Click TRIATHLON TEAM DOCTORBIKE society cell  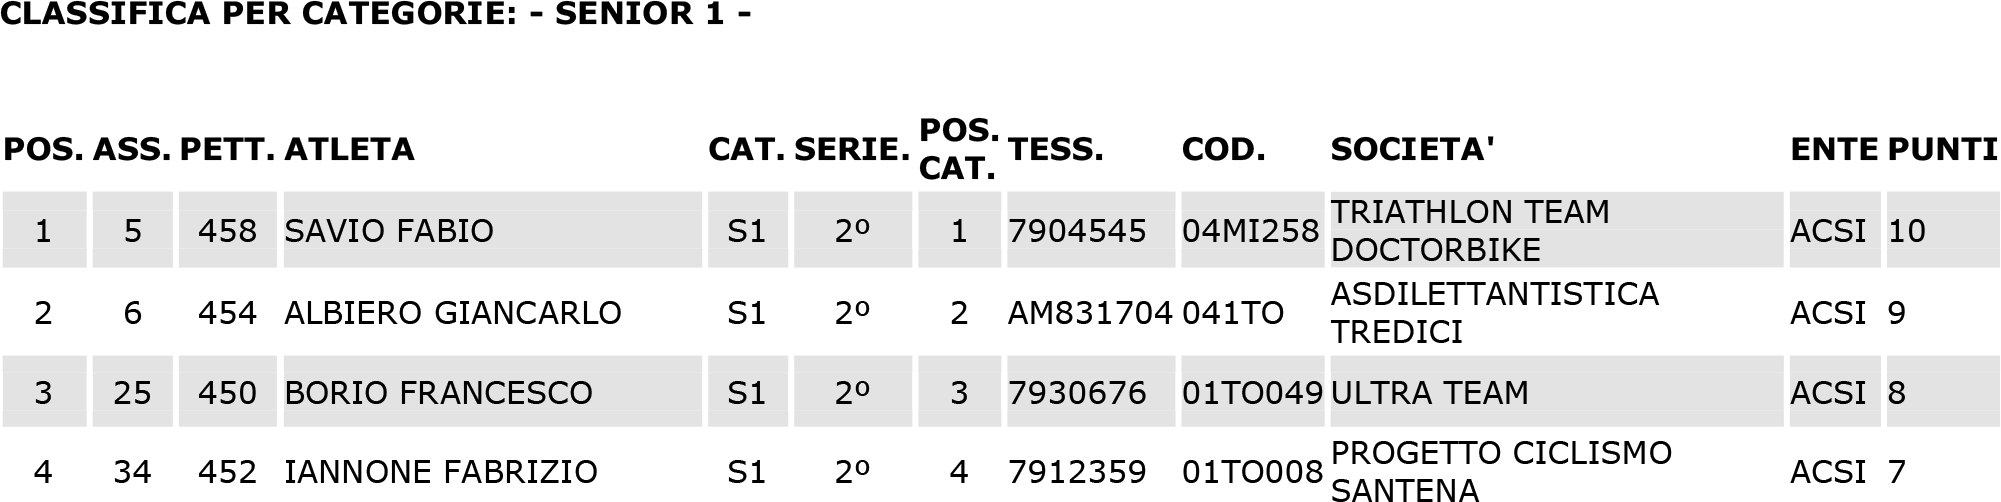coord(1556,231)
